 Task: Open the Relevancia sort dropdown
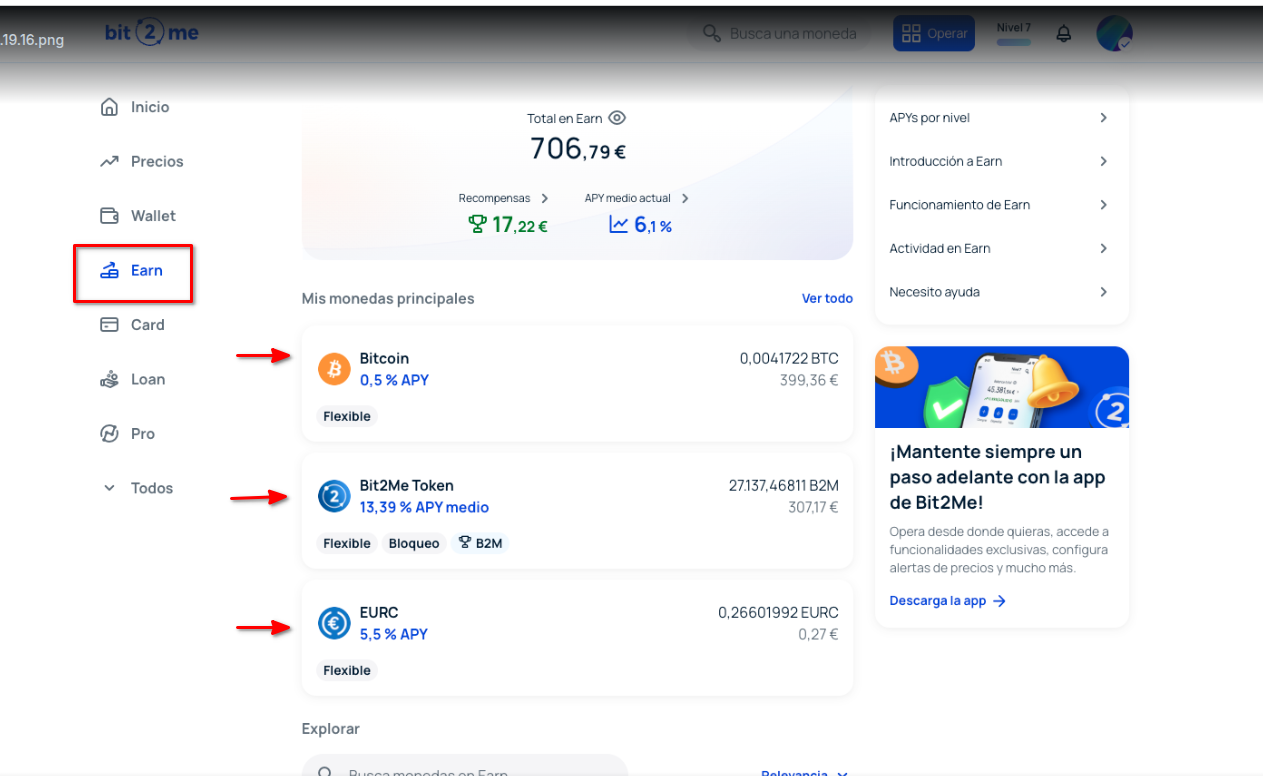[804, 772]
